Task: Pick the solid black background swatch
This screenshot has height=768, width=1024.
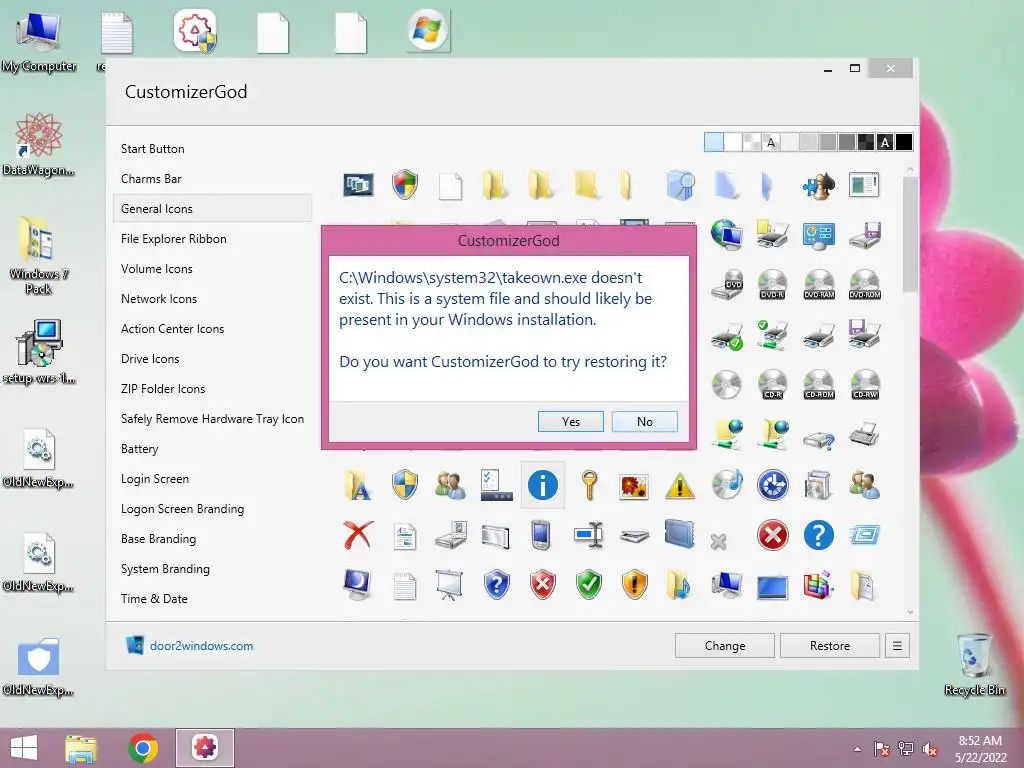Action: (904, 142)
